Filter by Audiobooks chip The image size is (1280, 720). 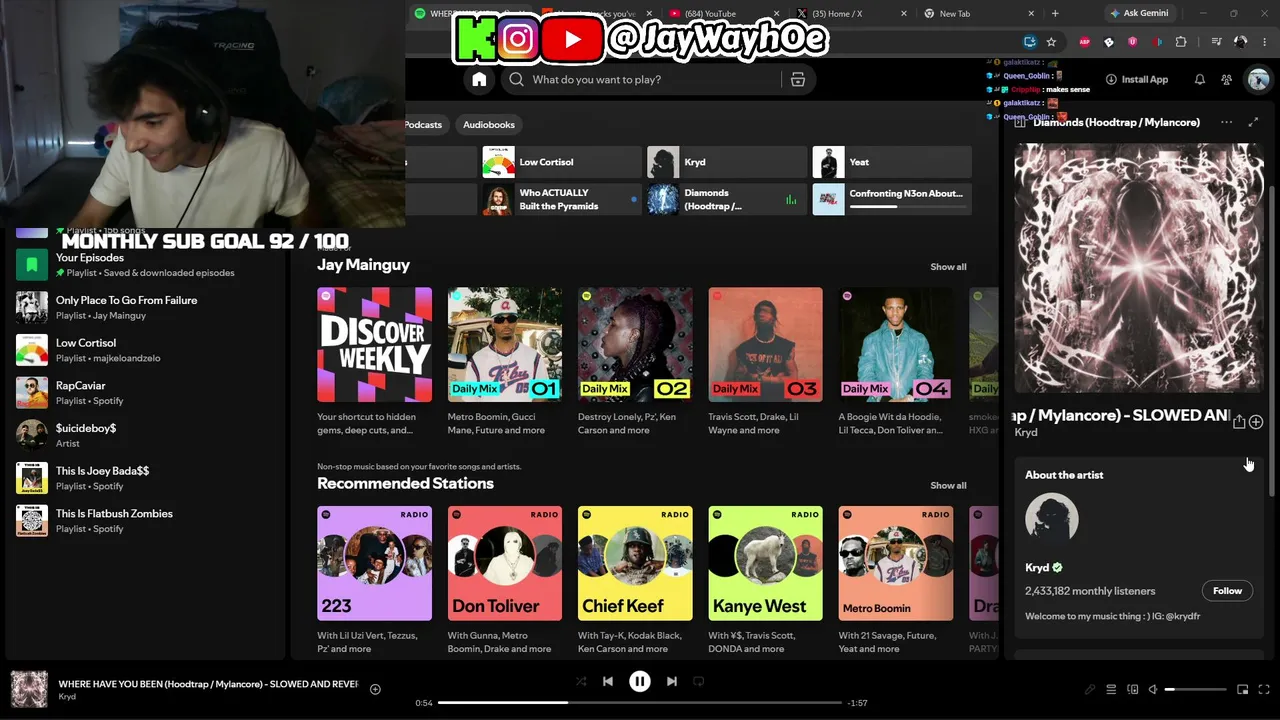tap(489, 125)
